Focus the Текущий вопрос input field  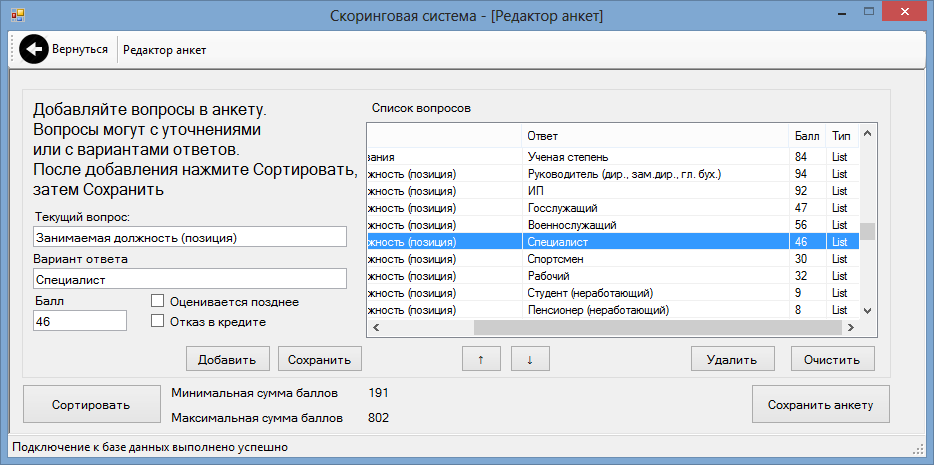pos(189,236)
